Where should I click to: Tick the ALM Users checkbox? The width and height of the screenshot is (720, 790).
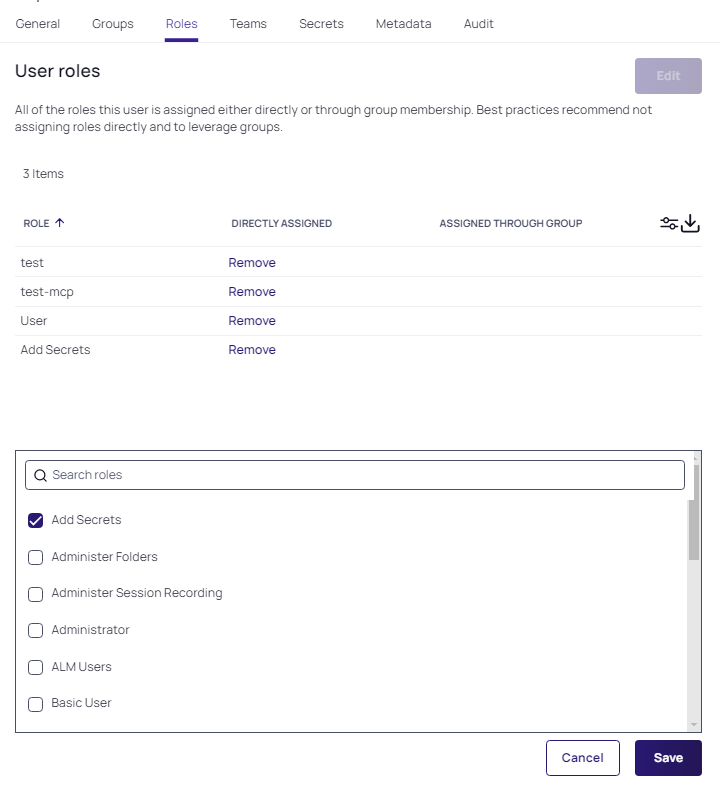pyautogui.click(x=35, y=667)
